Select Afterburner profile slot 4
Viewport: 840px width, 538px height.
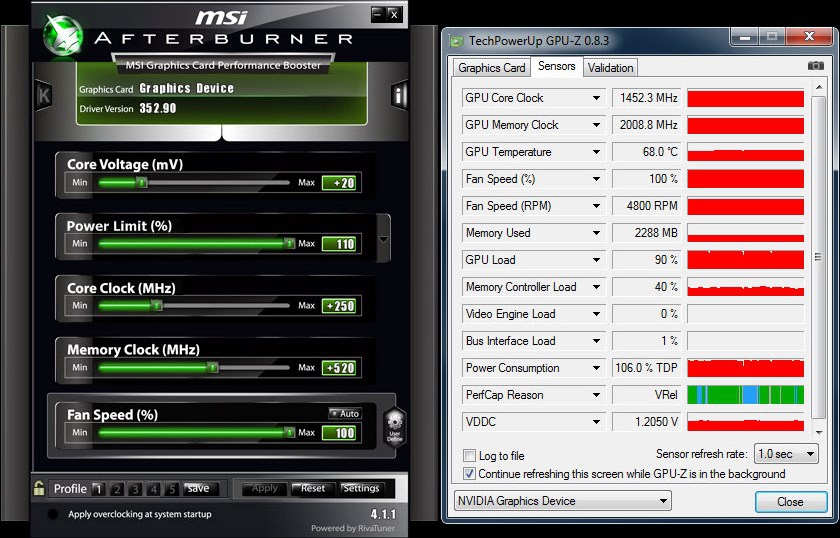[153, 489]
